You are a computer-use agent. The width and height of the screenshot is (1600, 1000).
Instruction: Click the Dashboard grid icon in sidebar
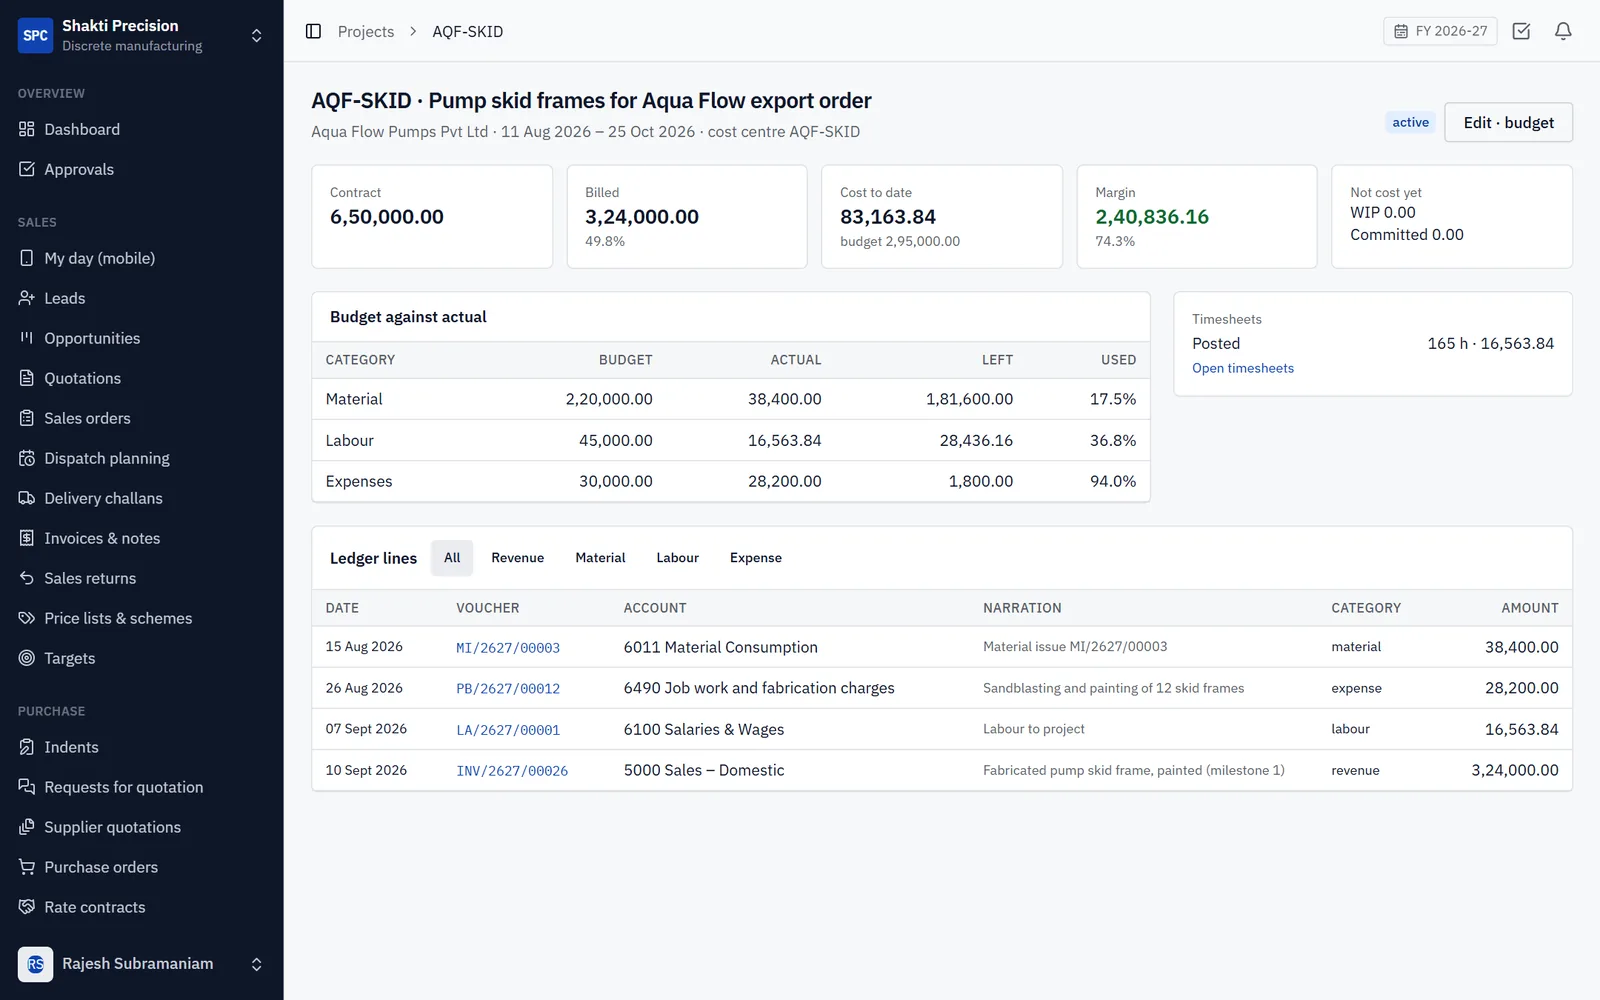(27, 129)
